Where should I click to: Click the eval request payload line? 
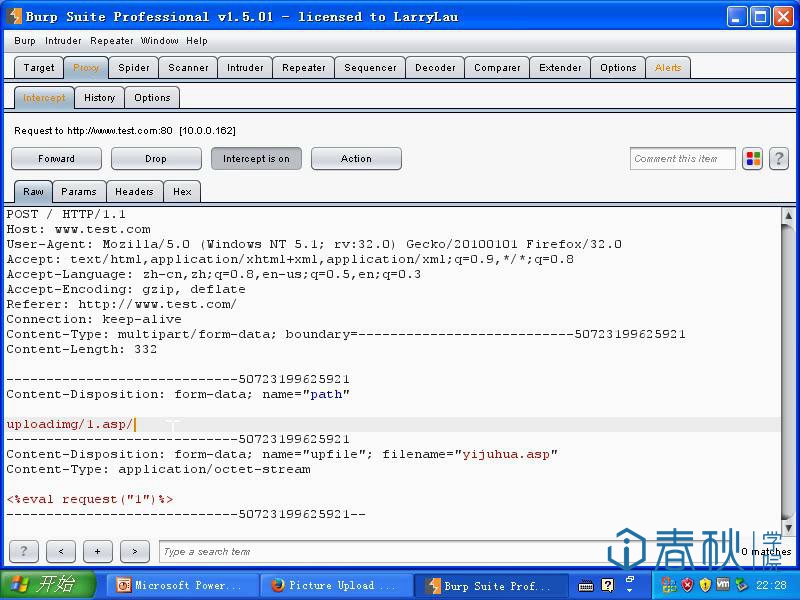(90, 499)
